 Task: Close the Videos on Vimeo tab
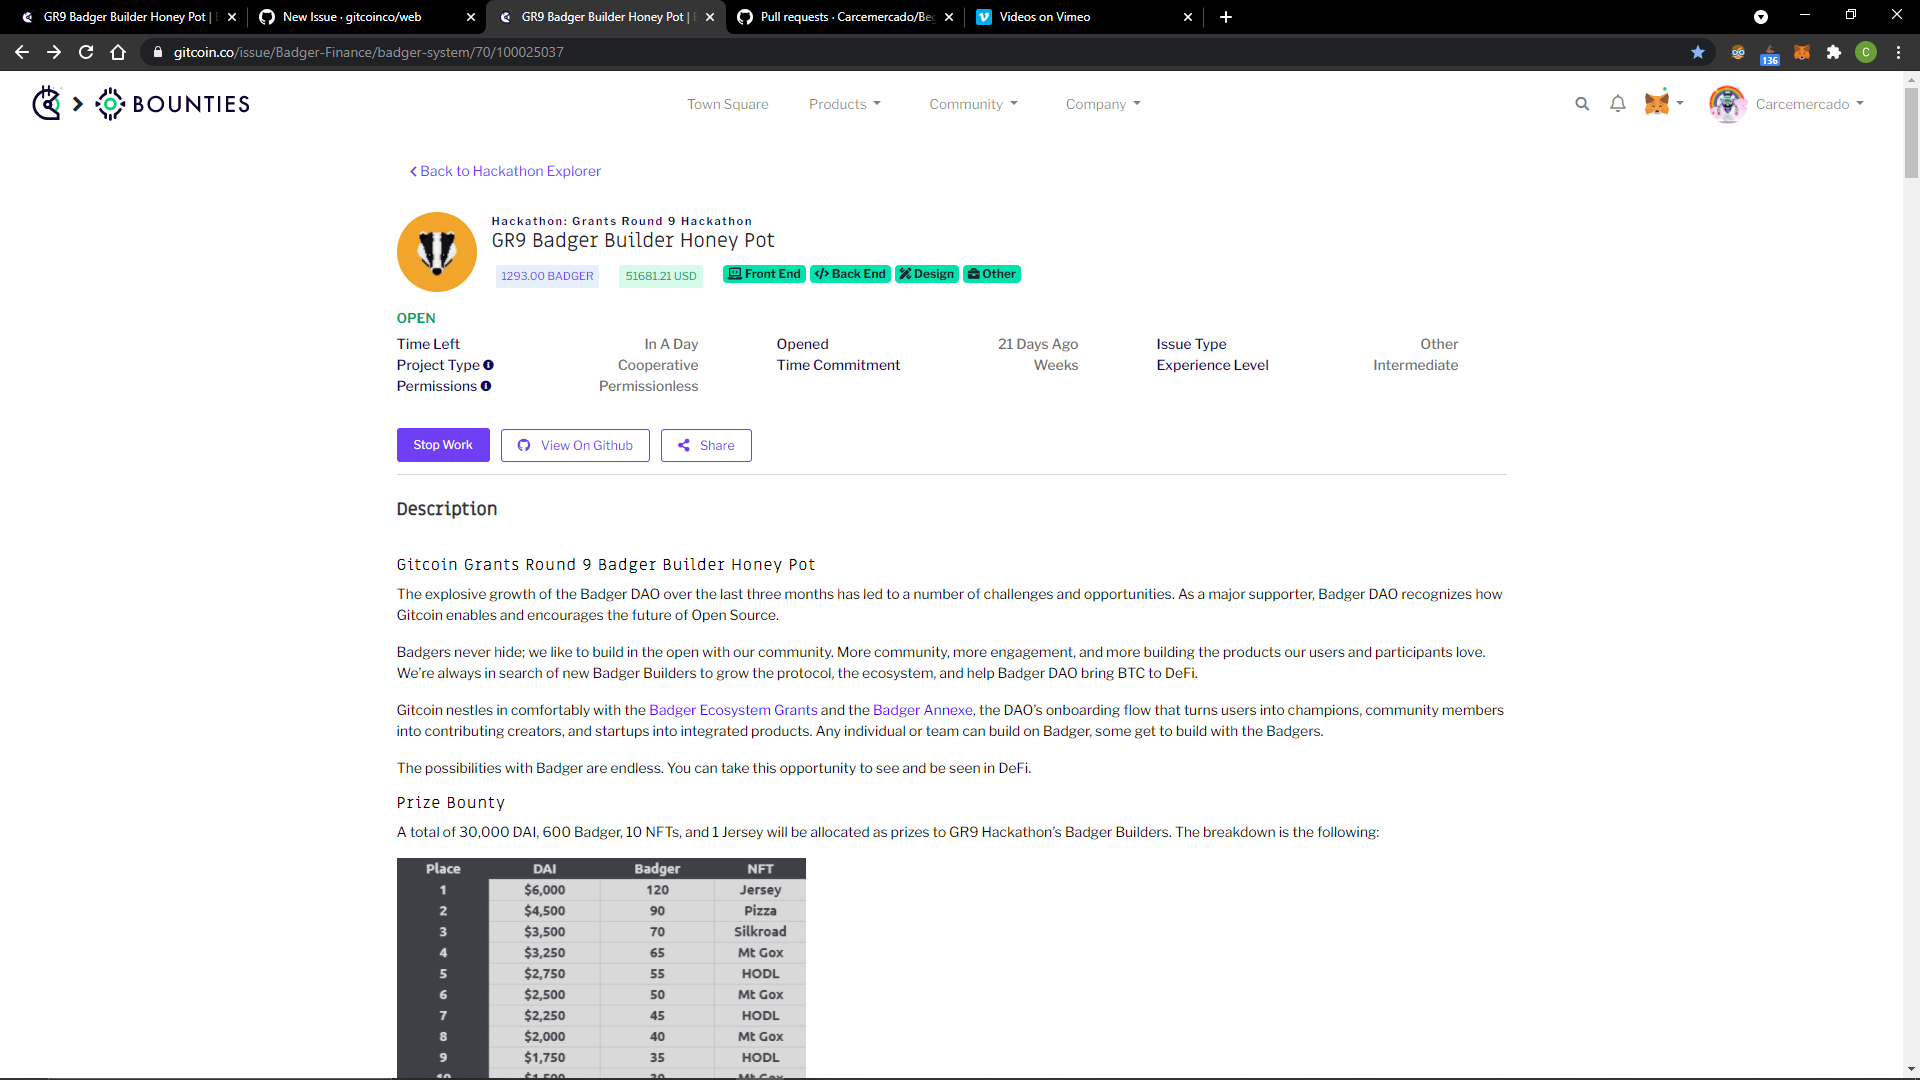1188,17
